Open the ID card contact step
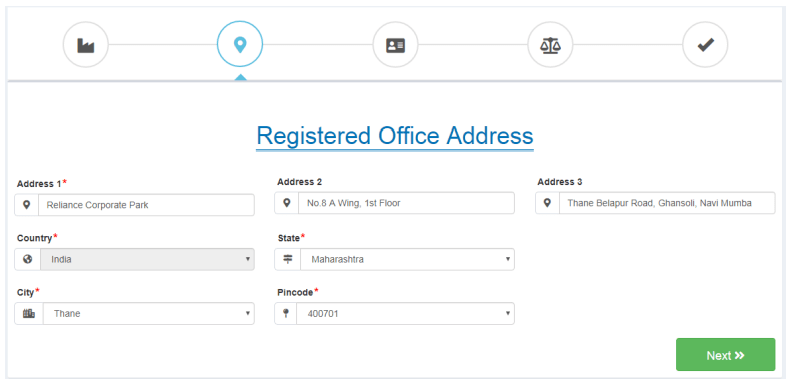The image size is (791, 382). 395,45
